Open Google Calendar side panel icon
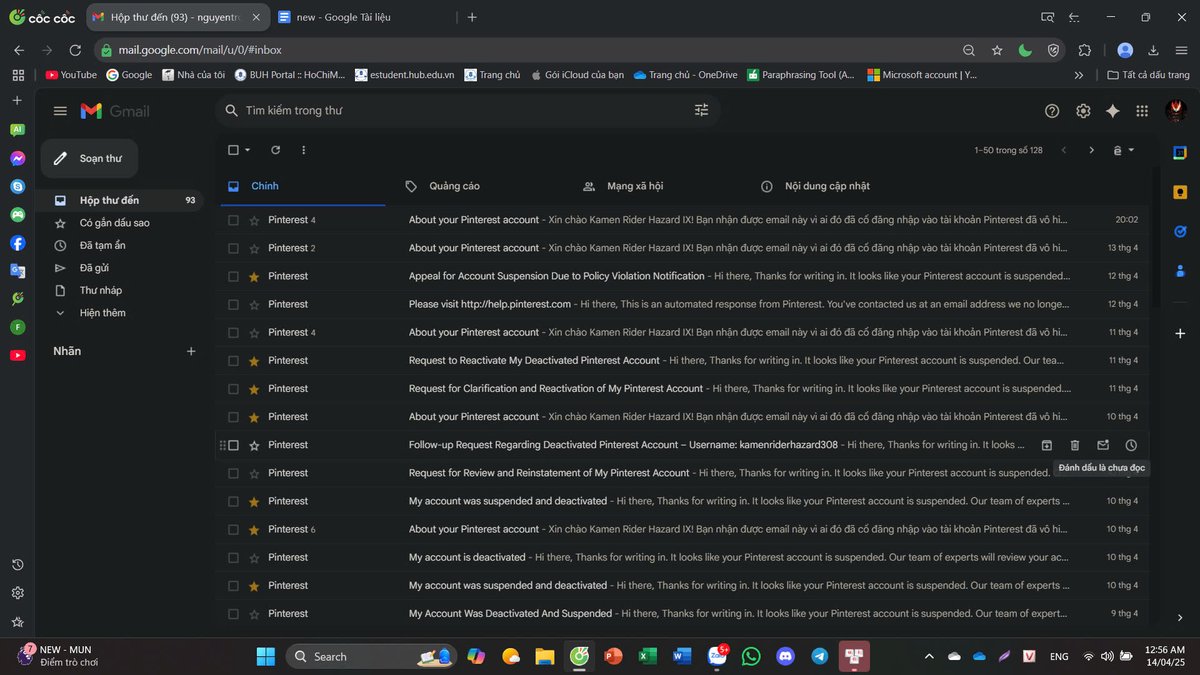The image size is (1200, 675). click(x=1180, y=153)
